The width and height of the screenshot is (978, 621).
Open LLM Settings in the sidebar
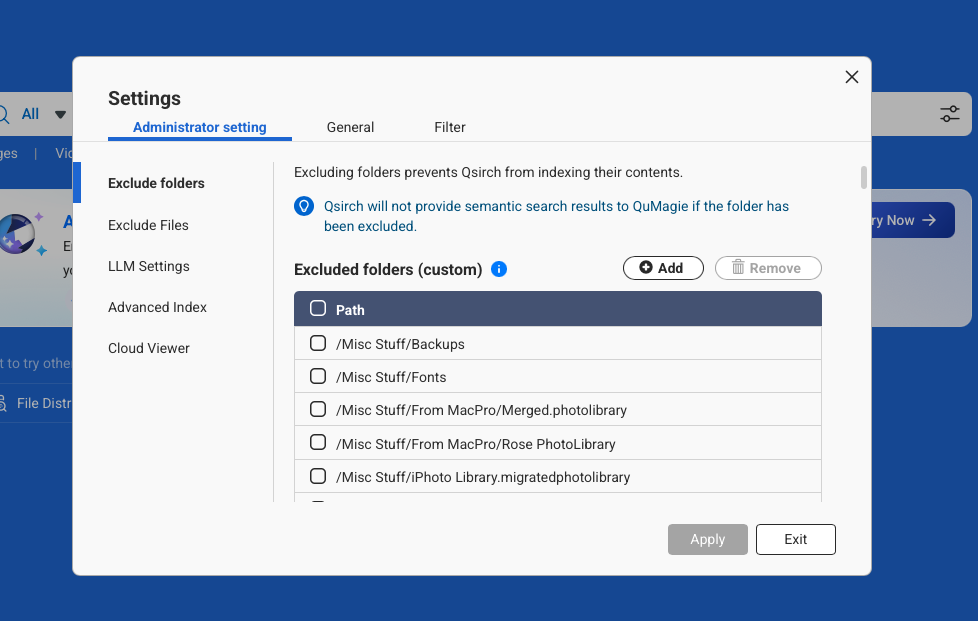click(x=148, y=266)
